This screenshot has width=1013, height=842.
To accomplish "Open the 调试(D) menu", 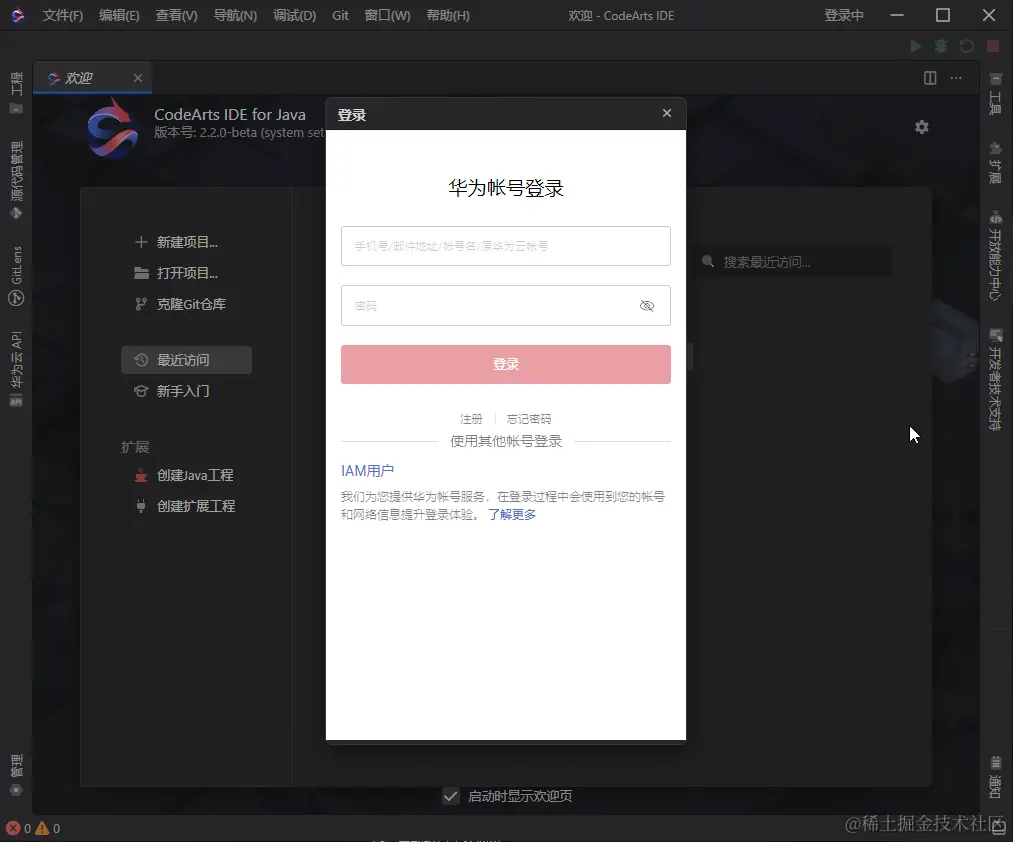I will [x=295, y=16].
